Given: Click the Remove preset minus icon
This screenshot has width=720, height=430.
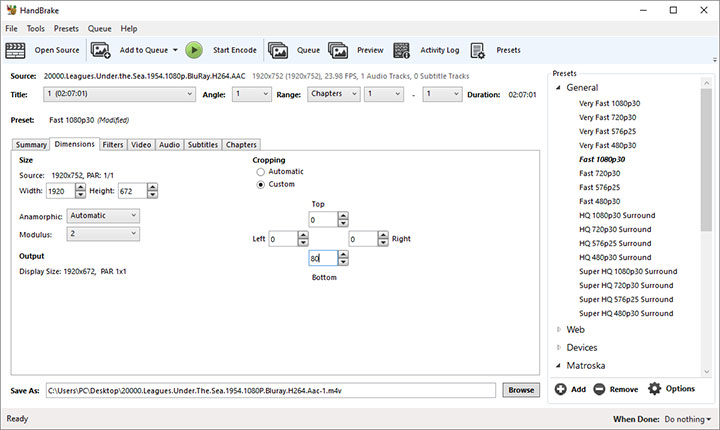Looking at the screenshot, I should pyautogui.click(x=599, y=389).
